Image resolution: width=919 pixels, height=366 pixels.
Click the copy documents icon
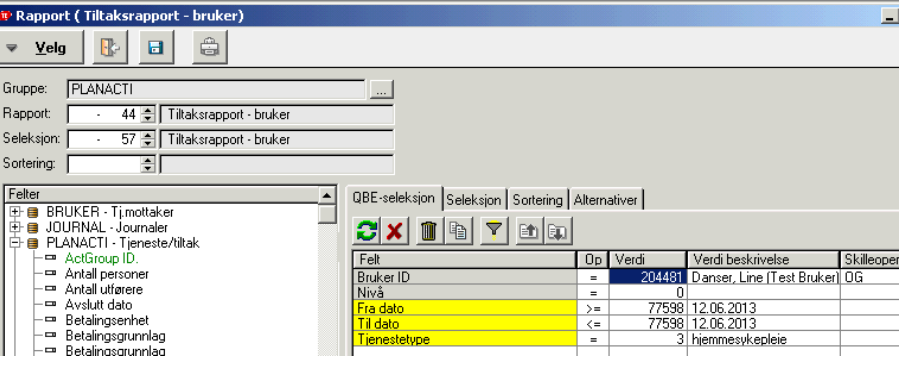click(457, 231)
